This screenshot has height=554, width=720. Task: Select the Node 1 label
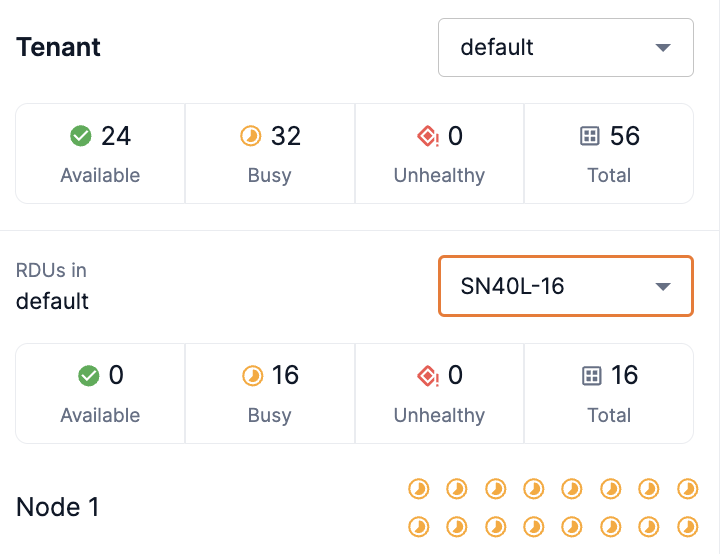click(x=57, y=507)
